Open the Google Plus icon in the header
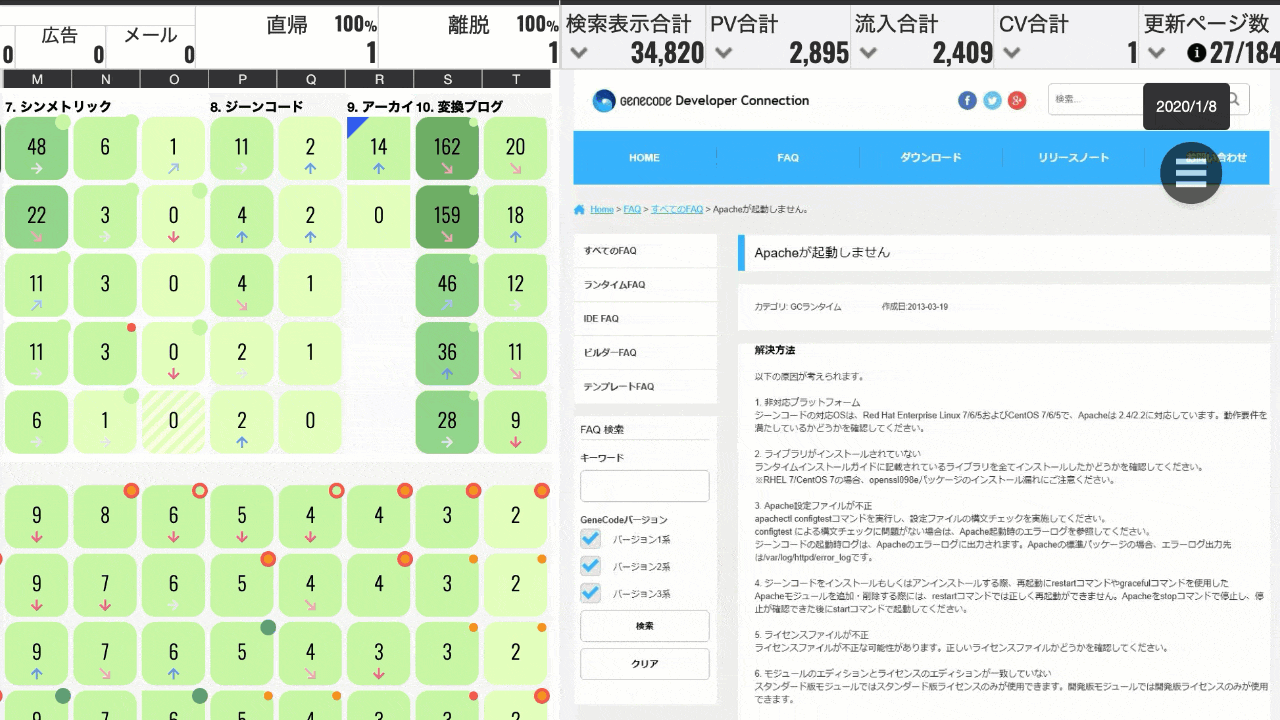 [1017, 100]
